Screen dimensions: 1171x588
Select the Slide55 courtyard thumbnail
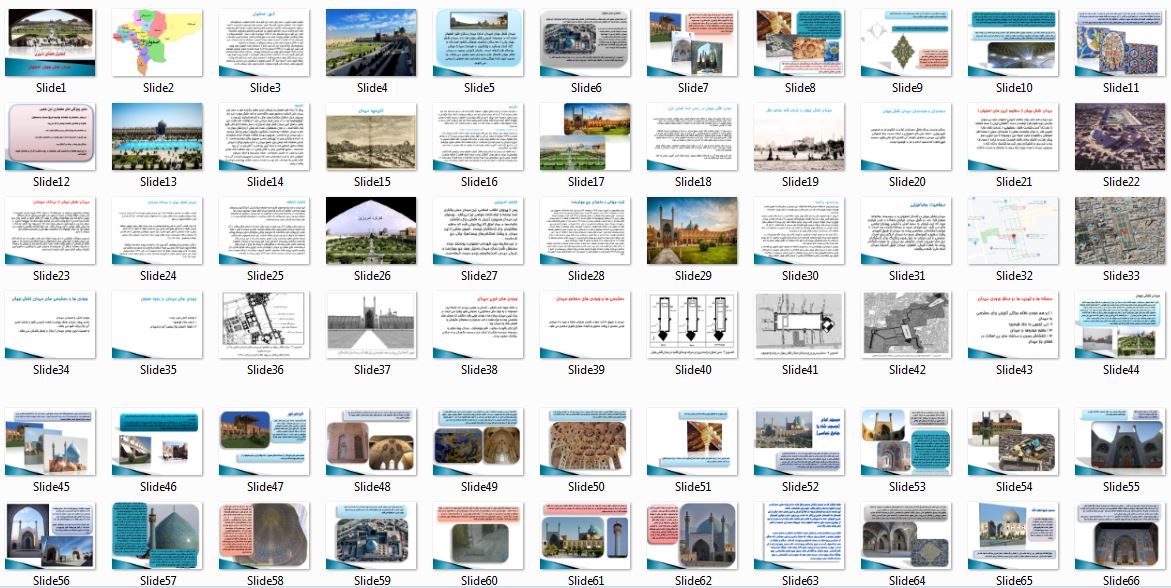pyautogui.click(x=1120, y=442)
